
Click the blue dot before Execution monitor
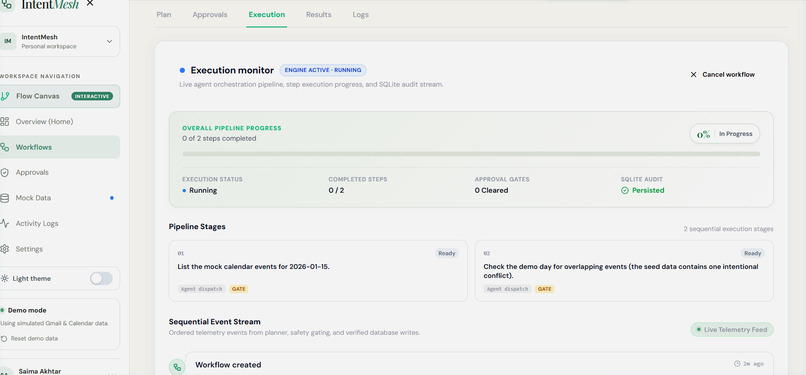coord(182,70)
